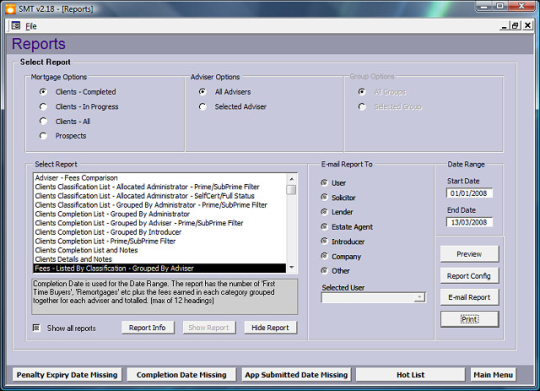
Task: Select Clients - All radio option
Action: 43,121
